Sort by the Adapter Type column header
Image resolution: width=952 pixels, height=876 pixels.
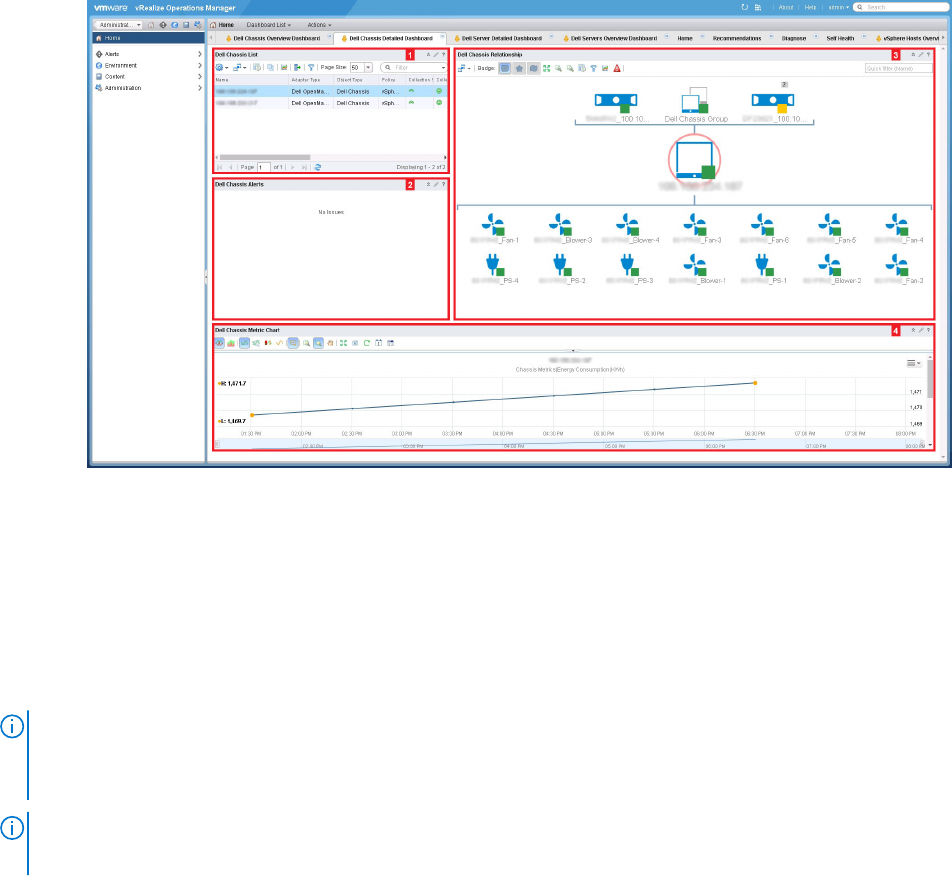pos(311,80)
